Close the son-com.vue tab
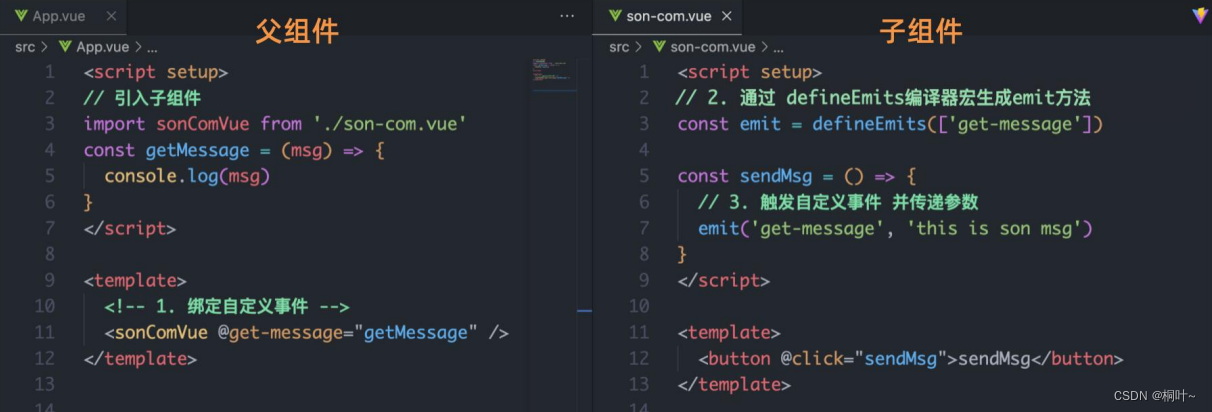 coord(727,16)
